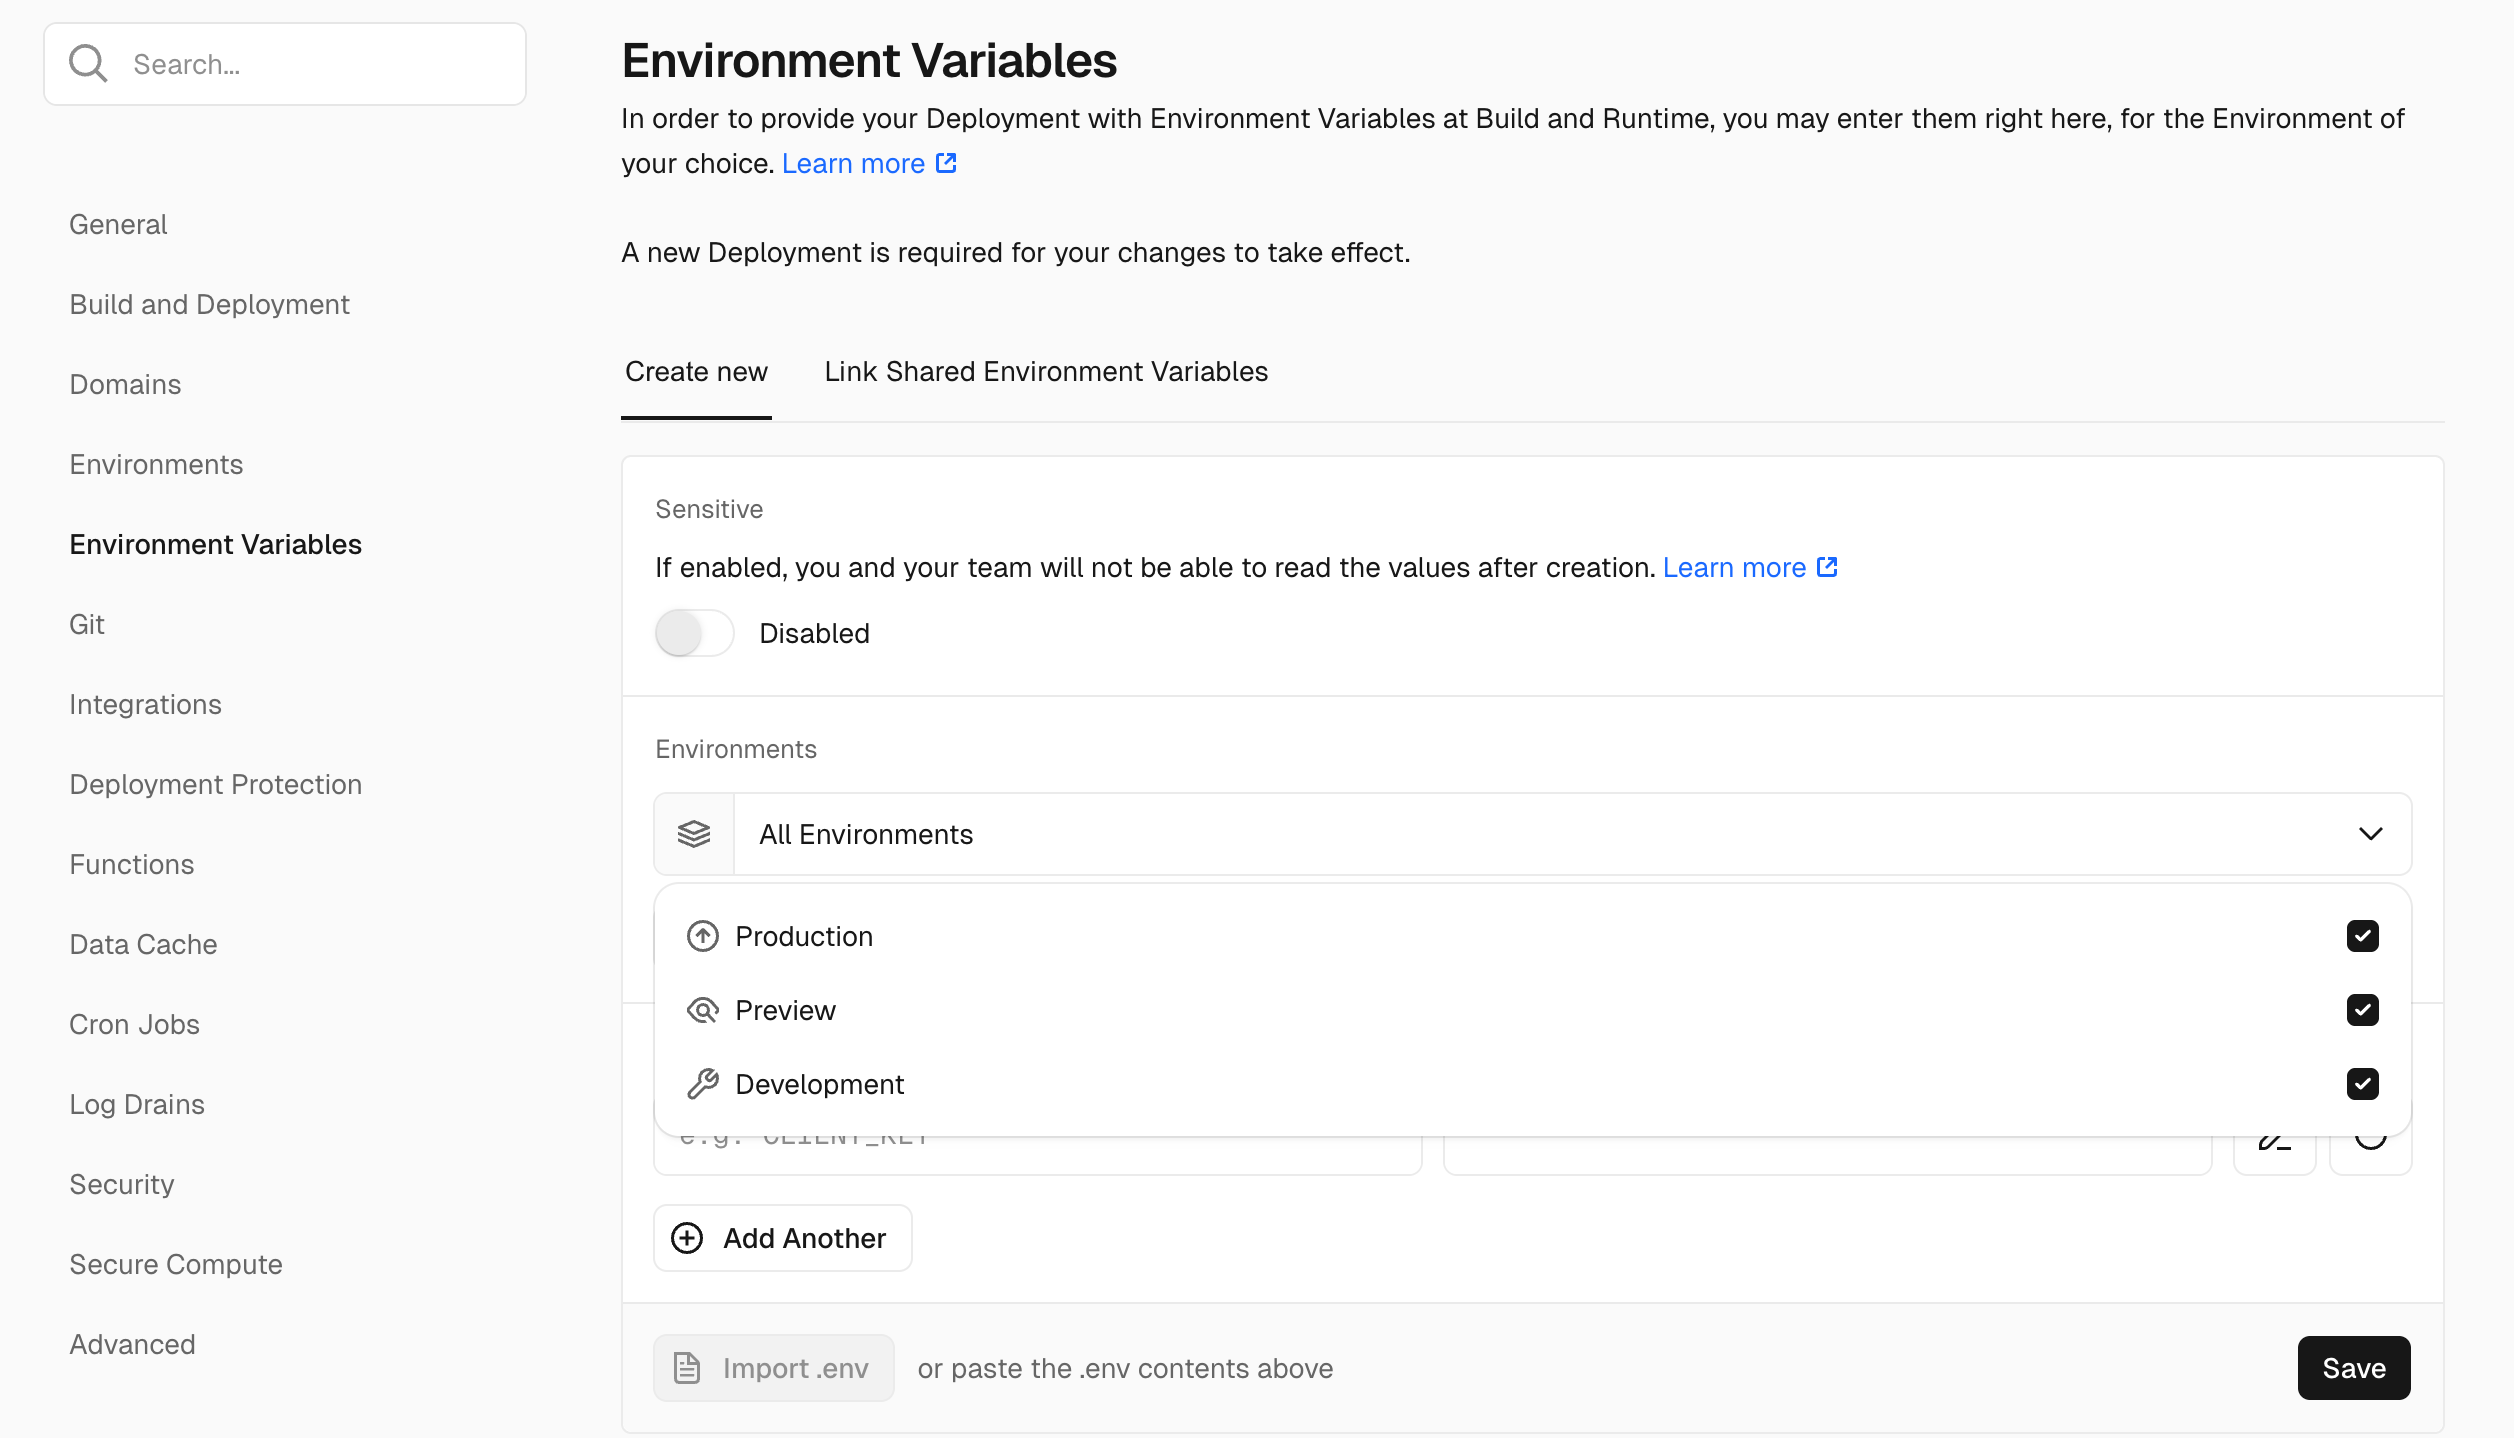Click the Development wrench icon

click(703, 1084)
